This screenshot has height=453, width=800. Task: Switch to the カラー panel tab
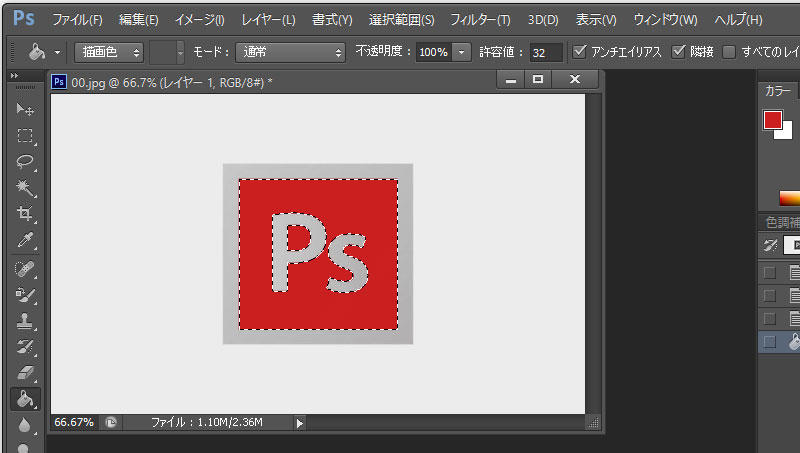point(778,91)
